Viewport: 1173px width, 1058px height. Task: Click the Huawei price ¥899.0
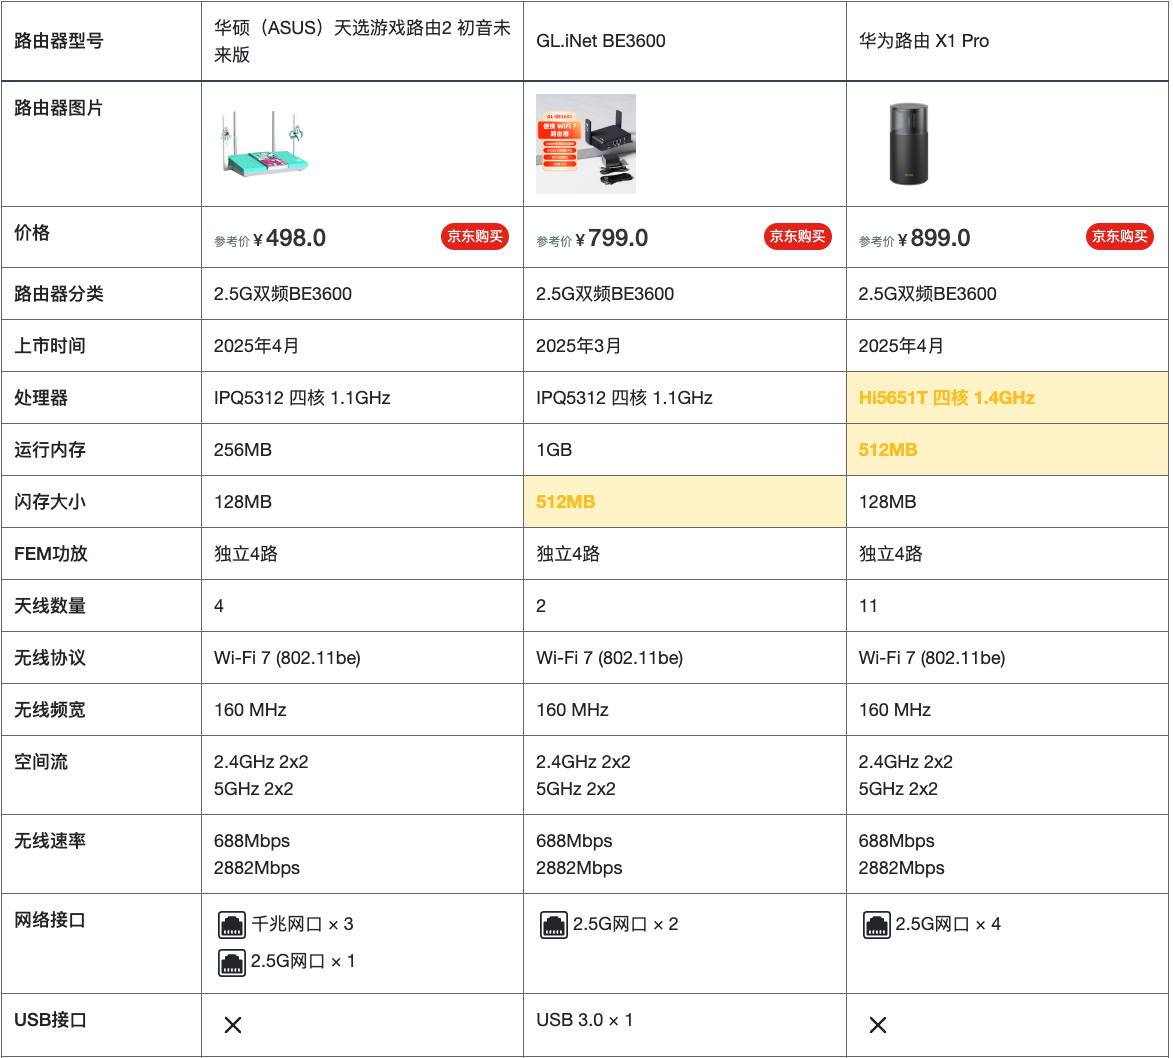pos(934,238)
